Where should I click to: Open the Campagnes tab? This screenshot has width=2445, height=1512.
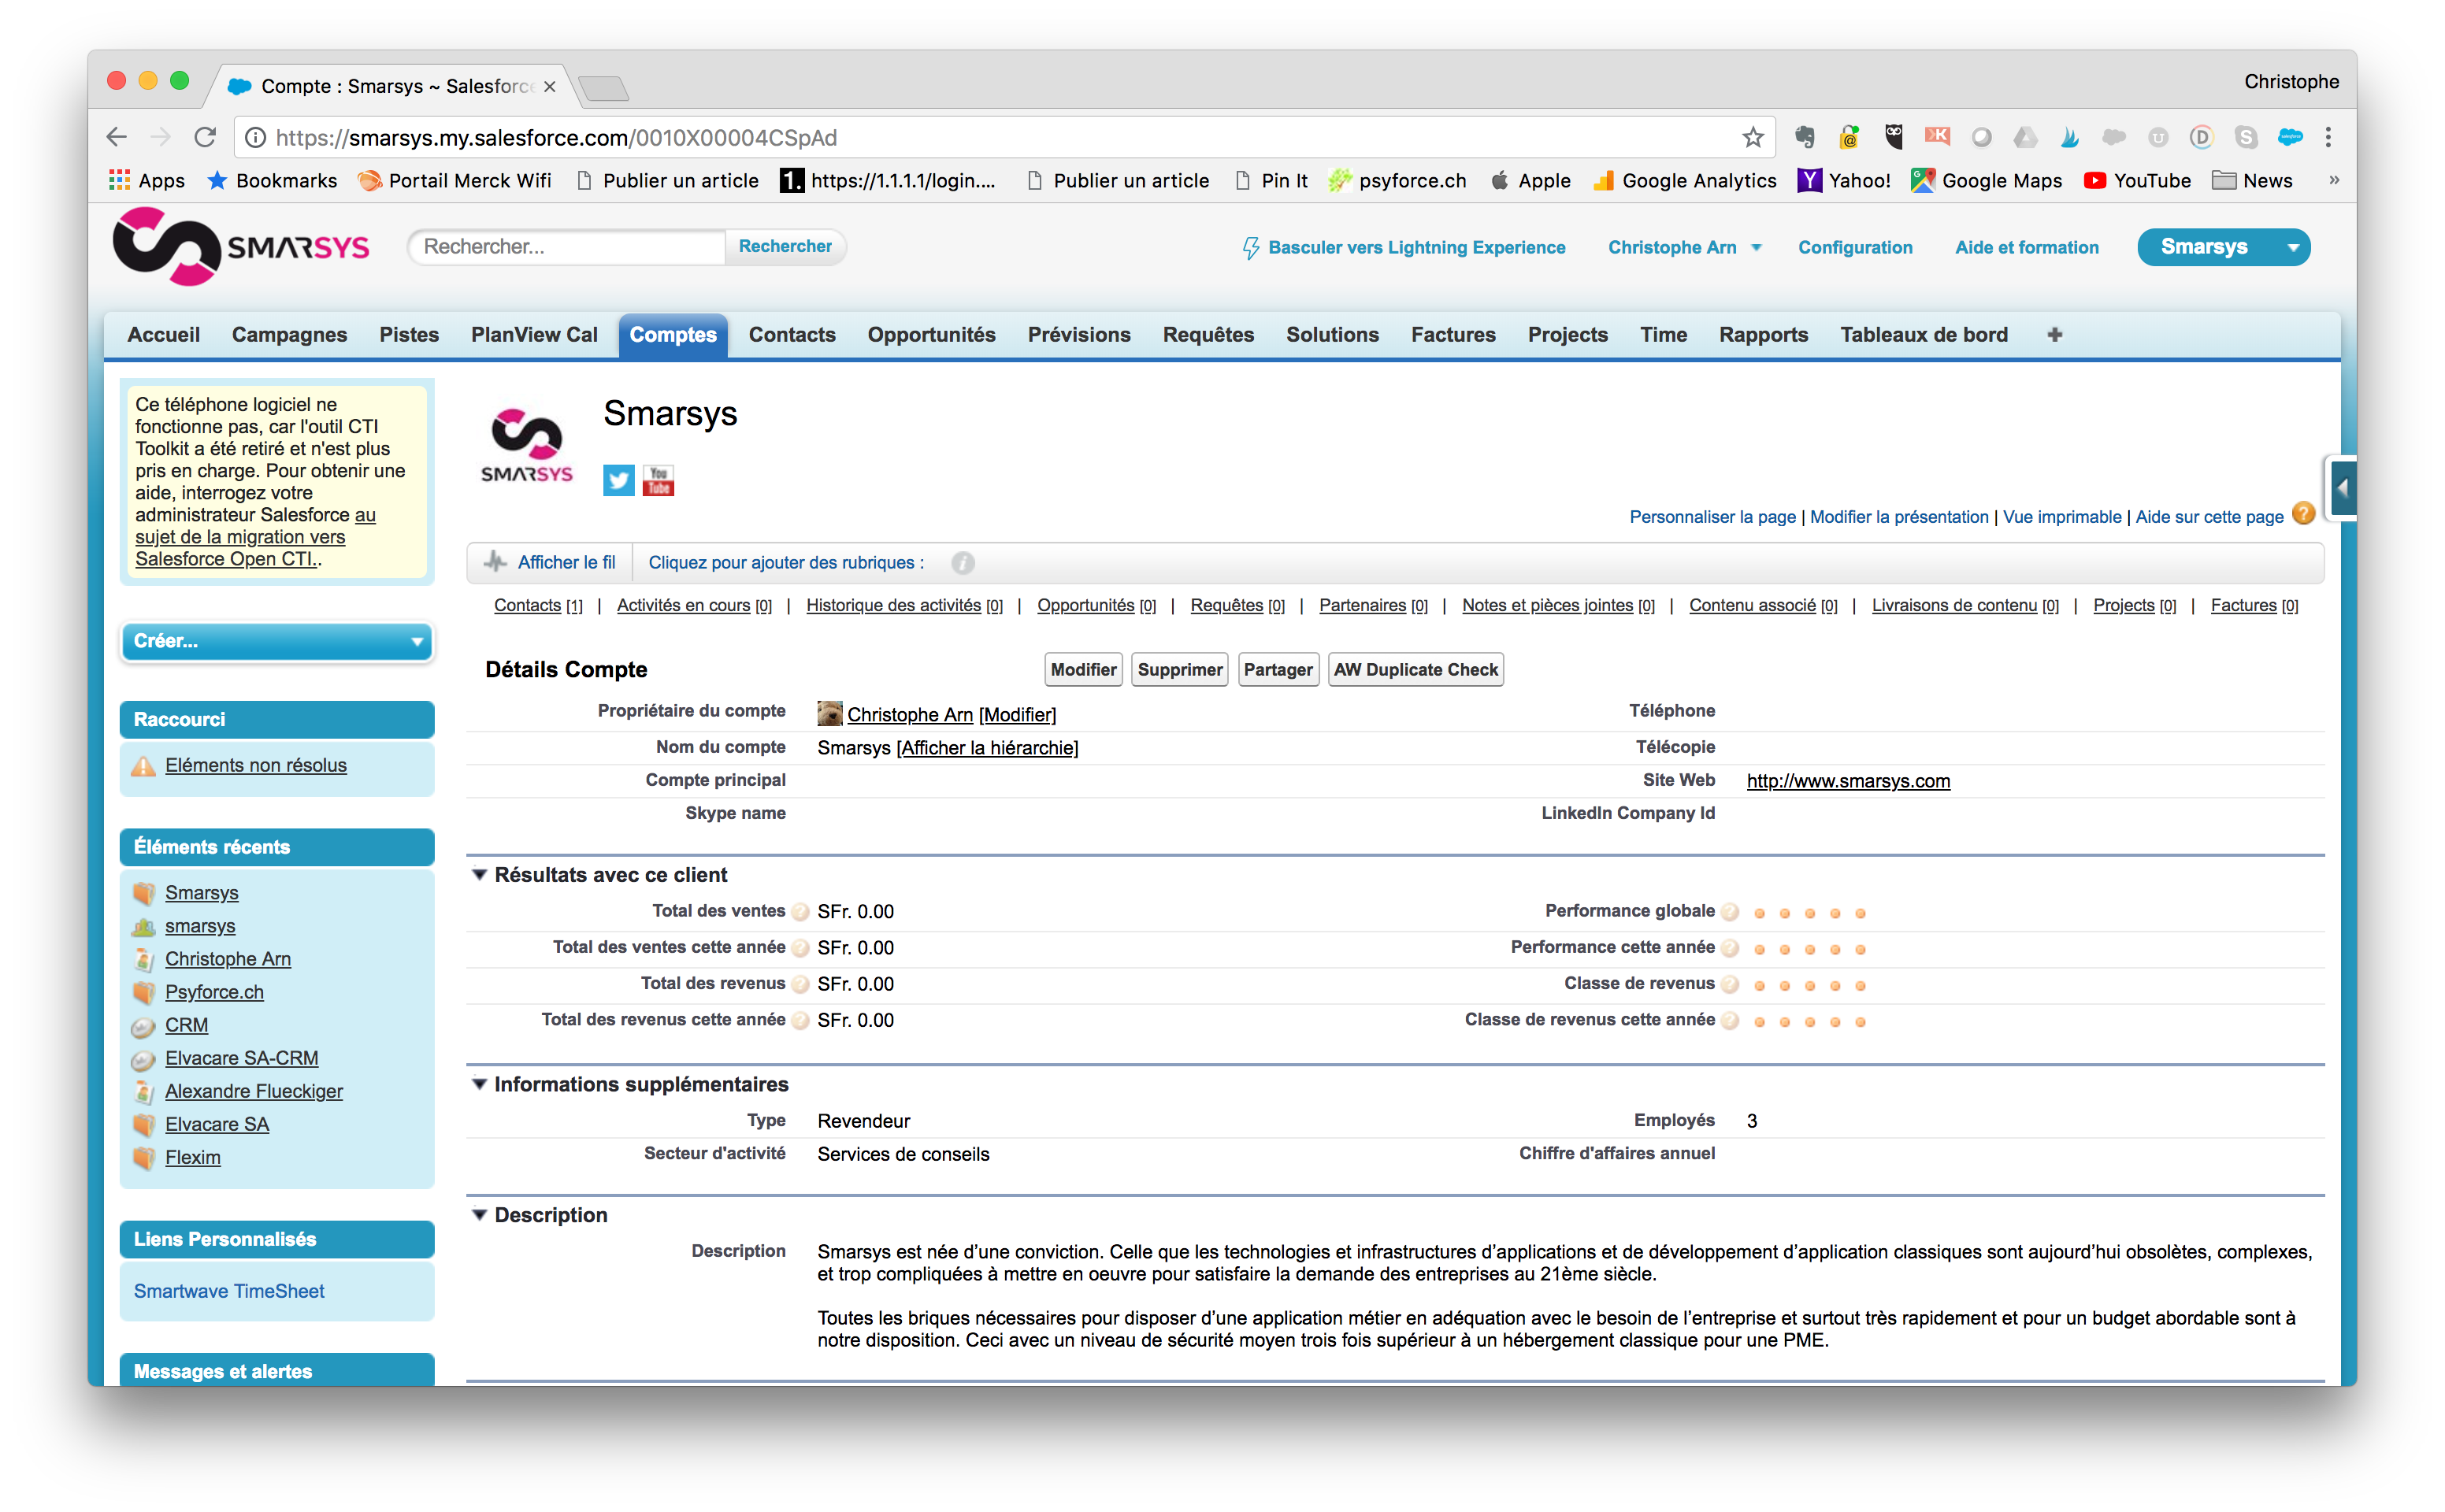point(289,335)
